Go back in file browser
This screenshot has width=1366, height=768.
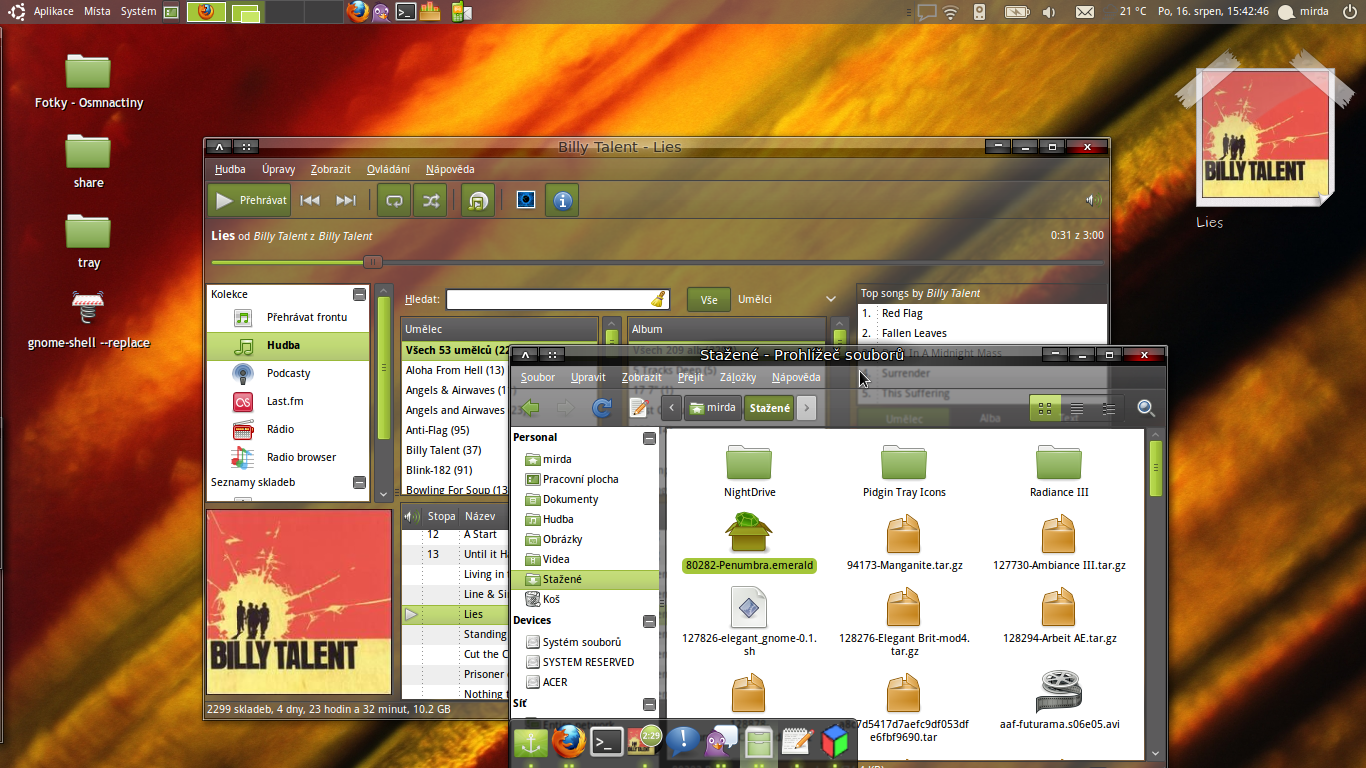pyautogui.click(x=530, y=408)
